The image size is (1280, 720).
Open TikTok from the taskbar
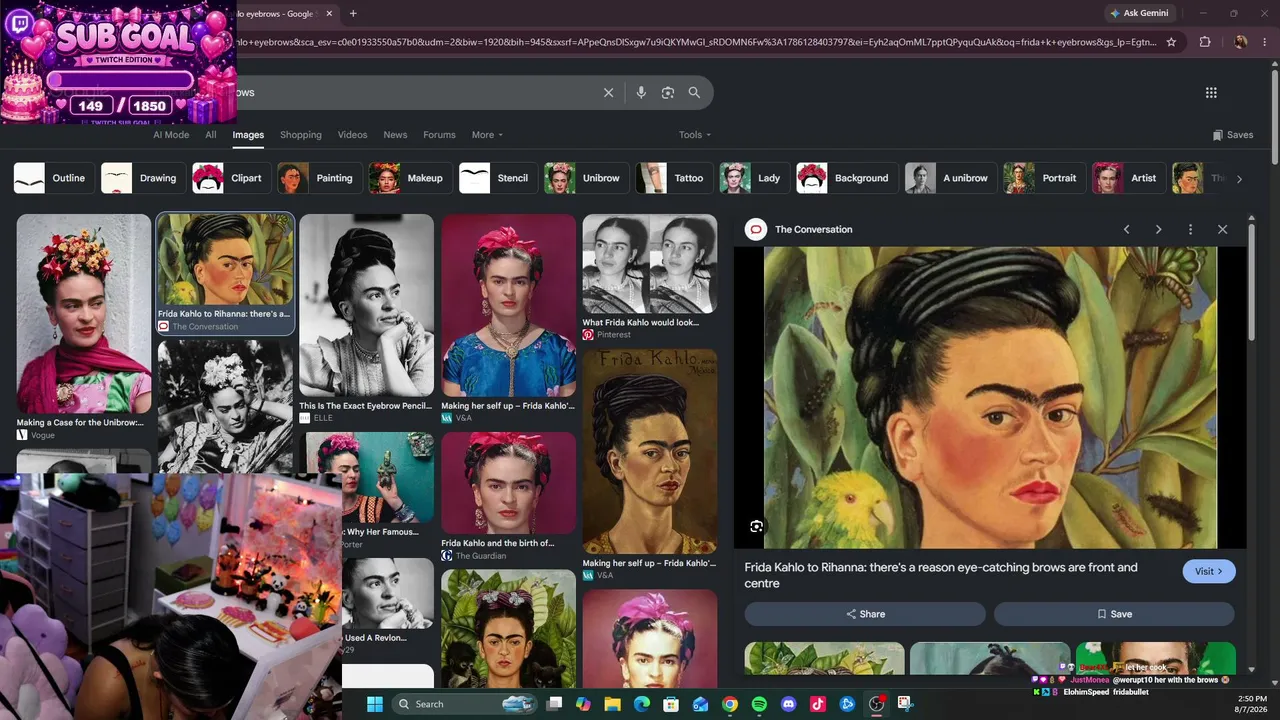[817, 704]
